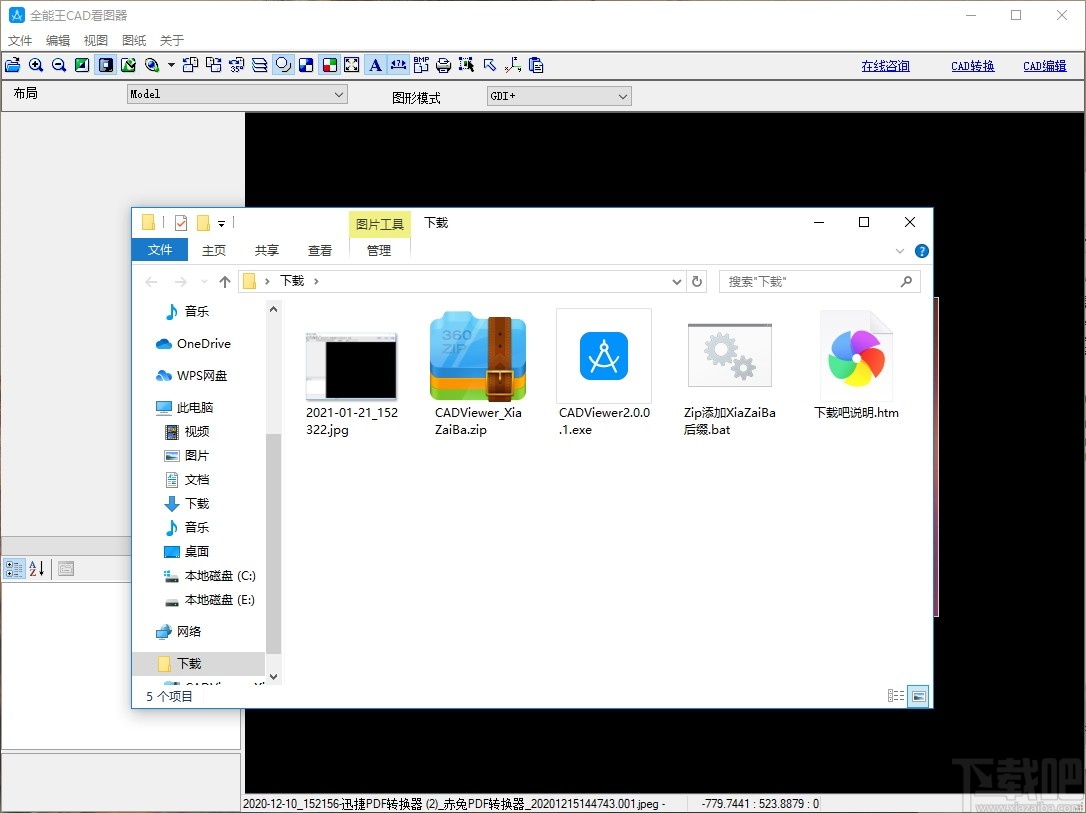Click the zoom in magnifier icon
Screen dimensions: 1086x813
[36, 65]
